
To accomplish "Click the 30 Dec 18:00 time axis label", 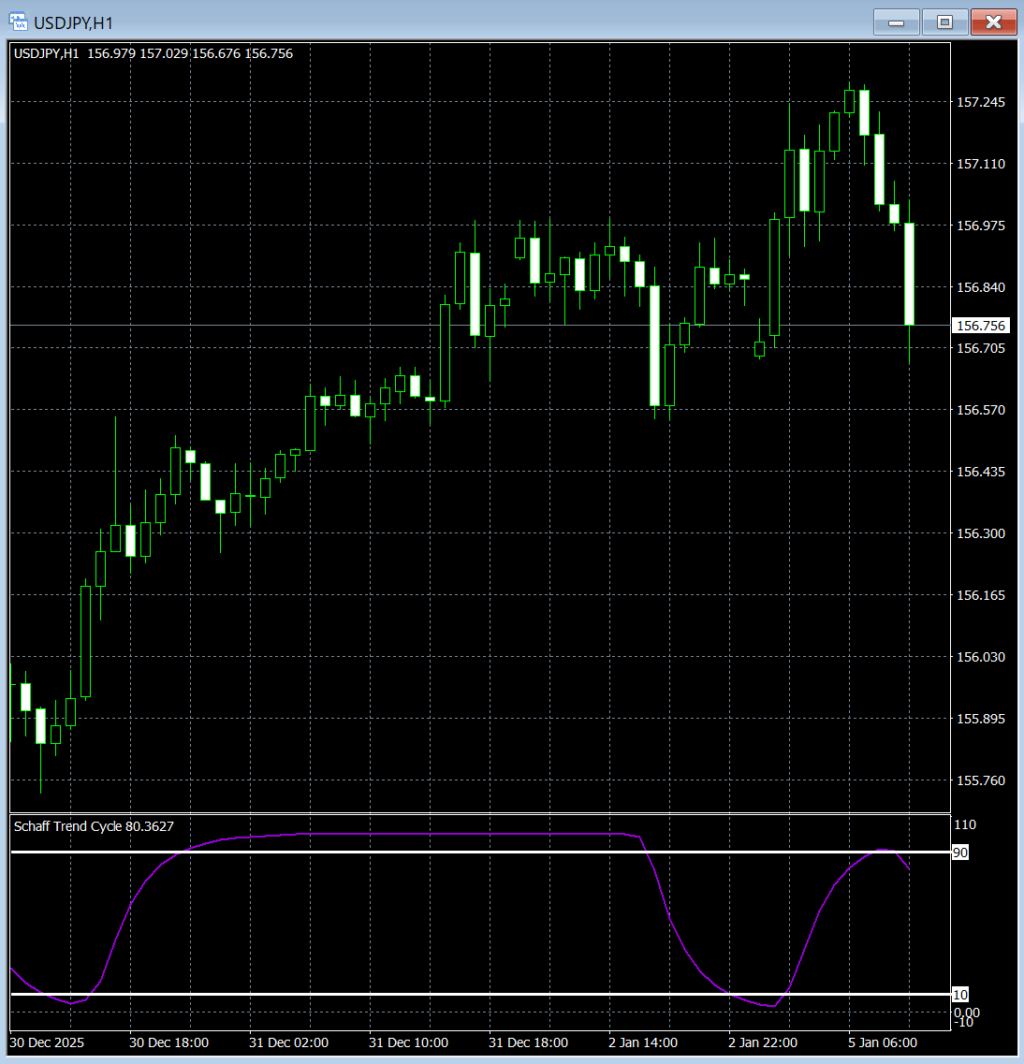I will tap(169, 1042).
